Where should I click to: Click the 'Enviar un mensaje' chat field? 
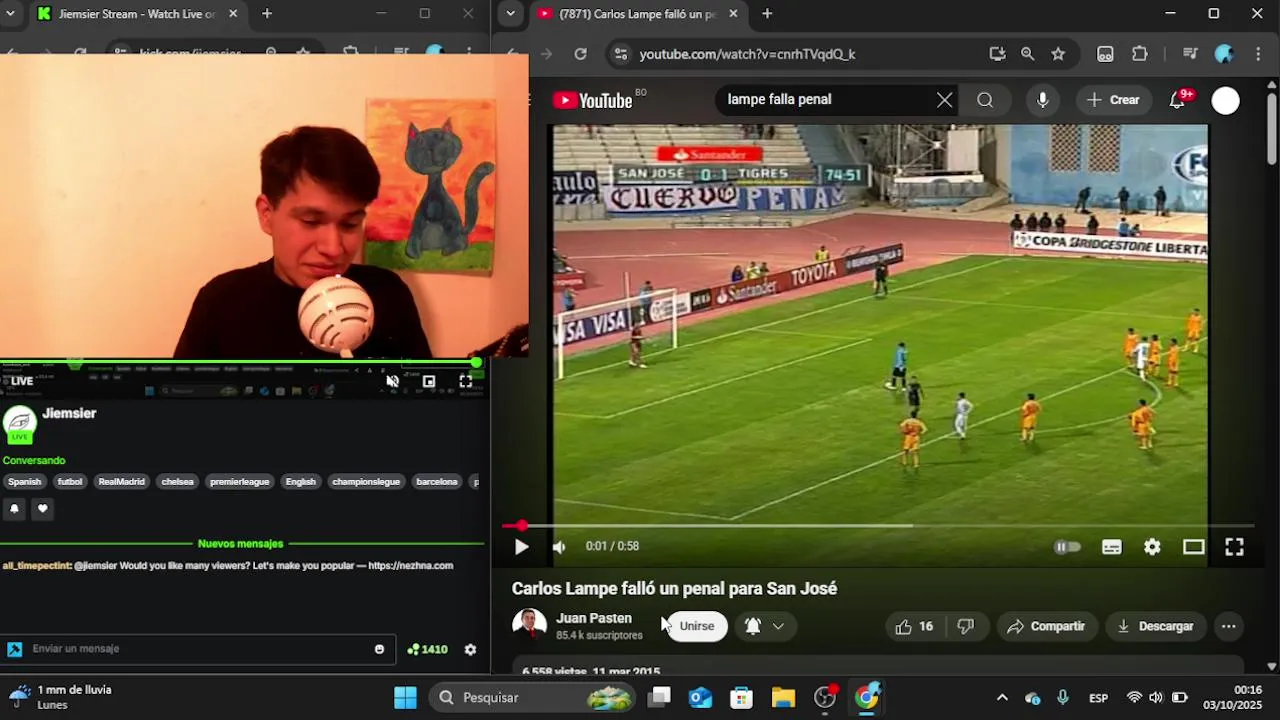point(199,649)
